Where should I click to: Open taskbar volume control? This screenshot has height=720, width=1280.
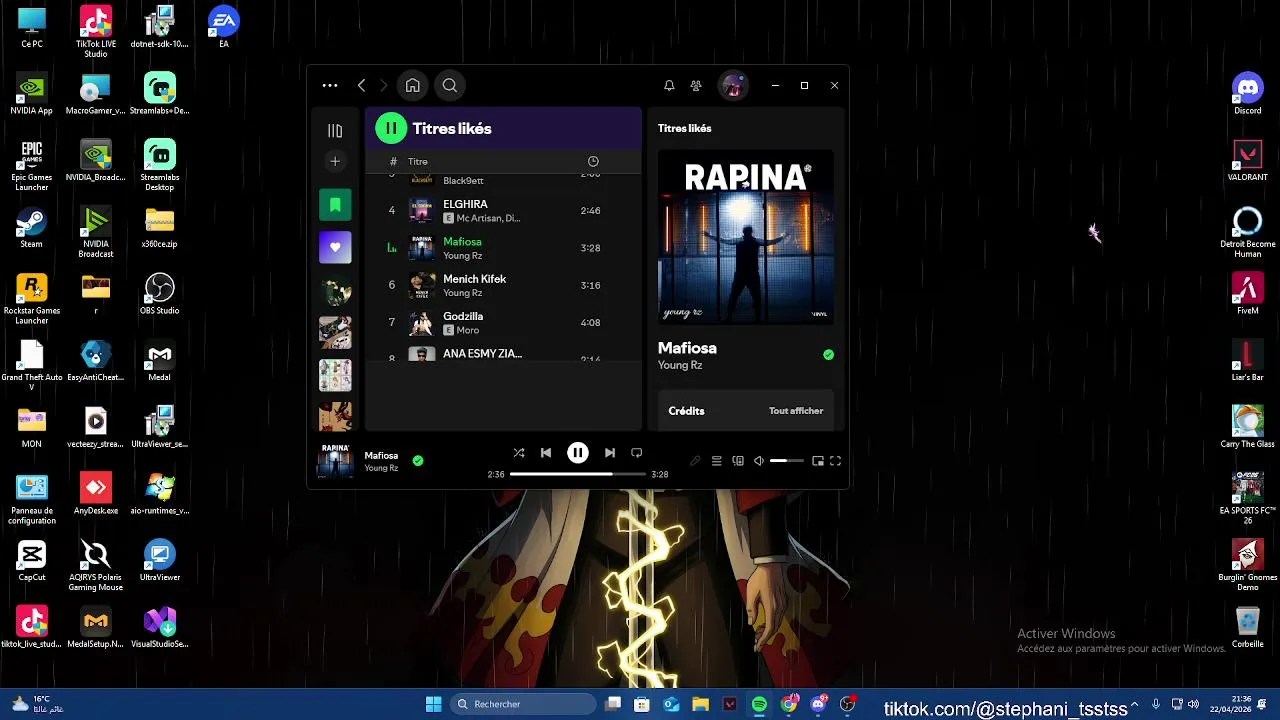point(1193,705)
